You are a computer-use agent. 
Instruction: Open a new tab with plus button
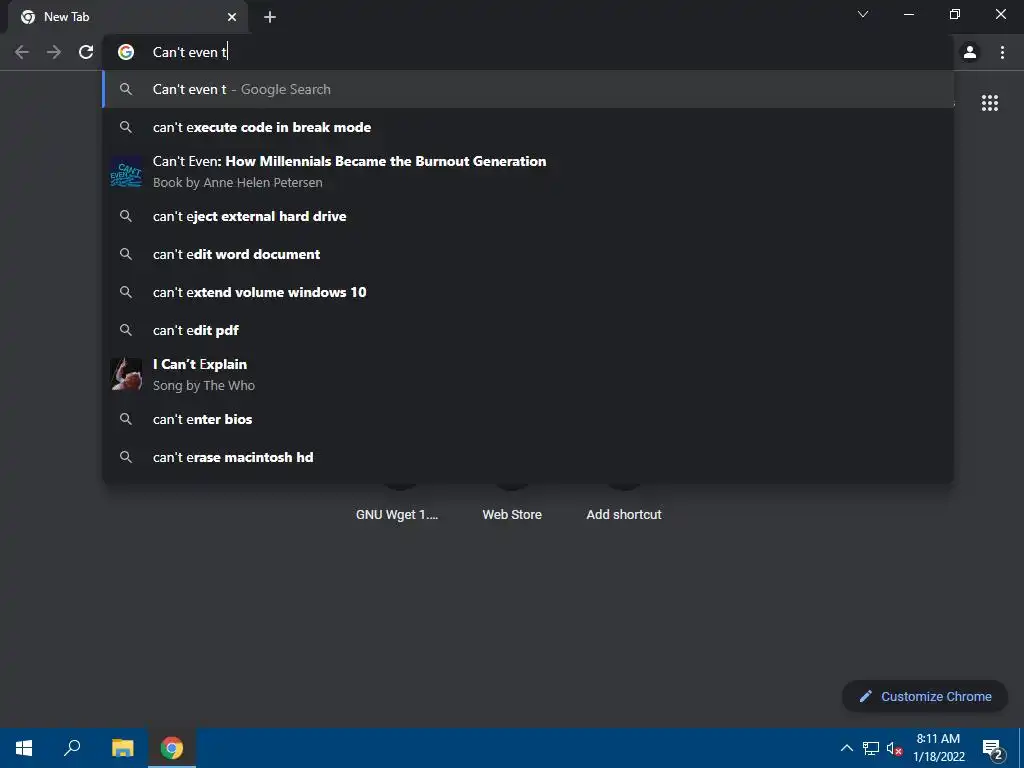(270, 17)
